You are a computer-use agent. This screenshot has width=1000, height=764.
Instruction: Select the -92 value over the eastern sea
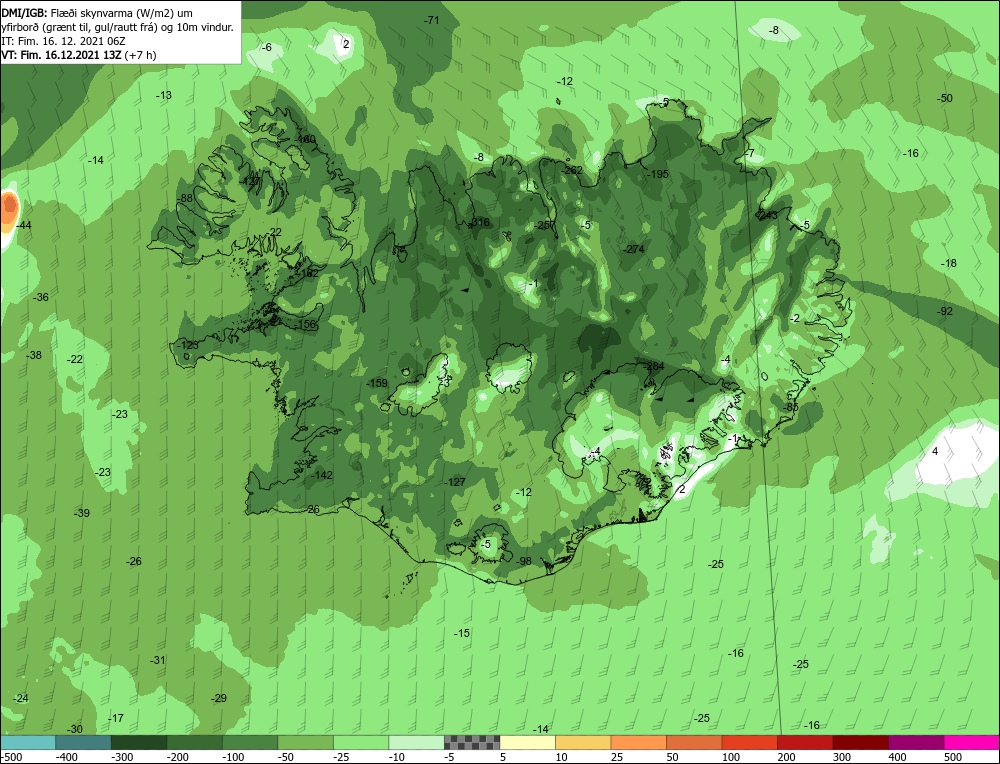point(945,311)
